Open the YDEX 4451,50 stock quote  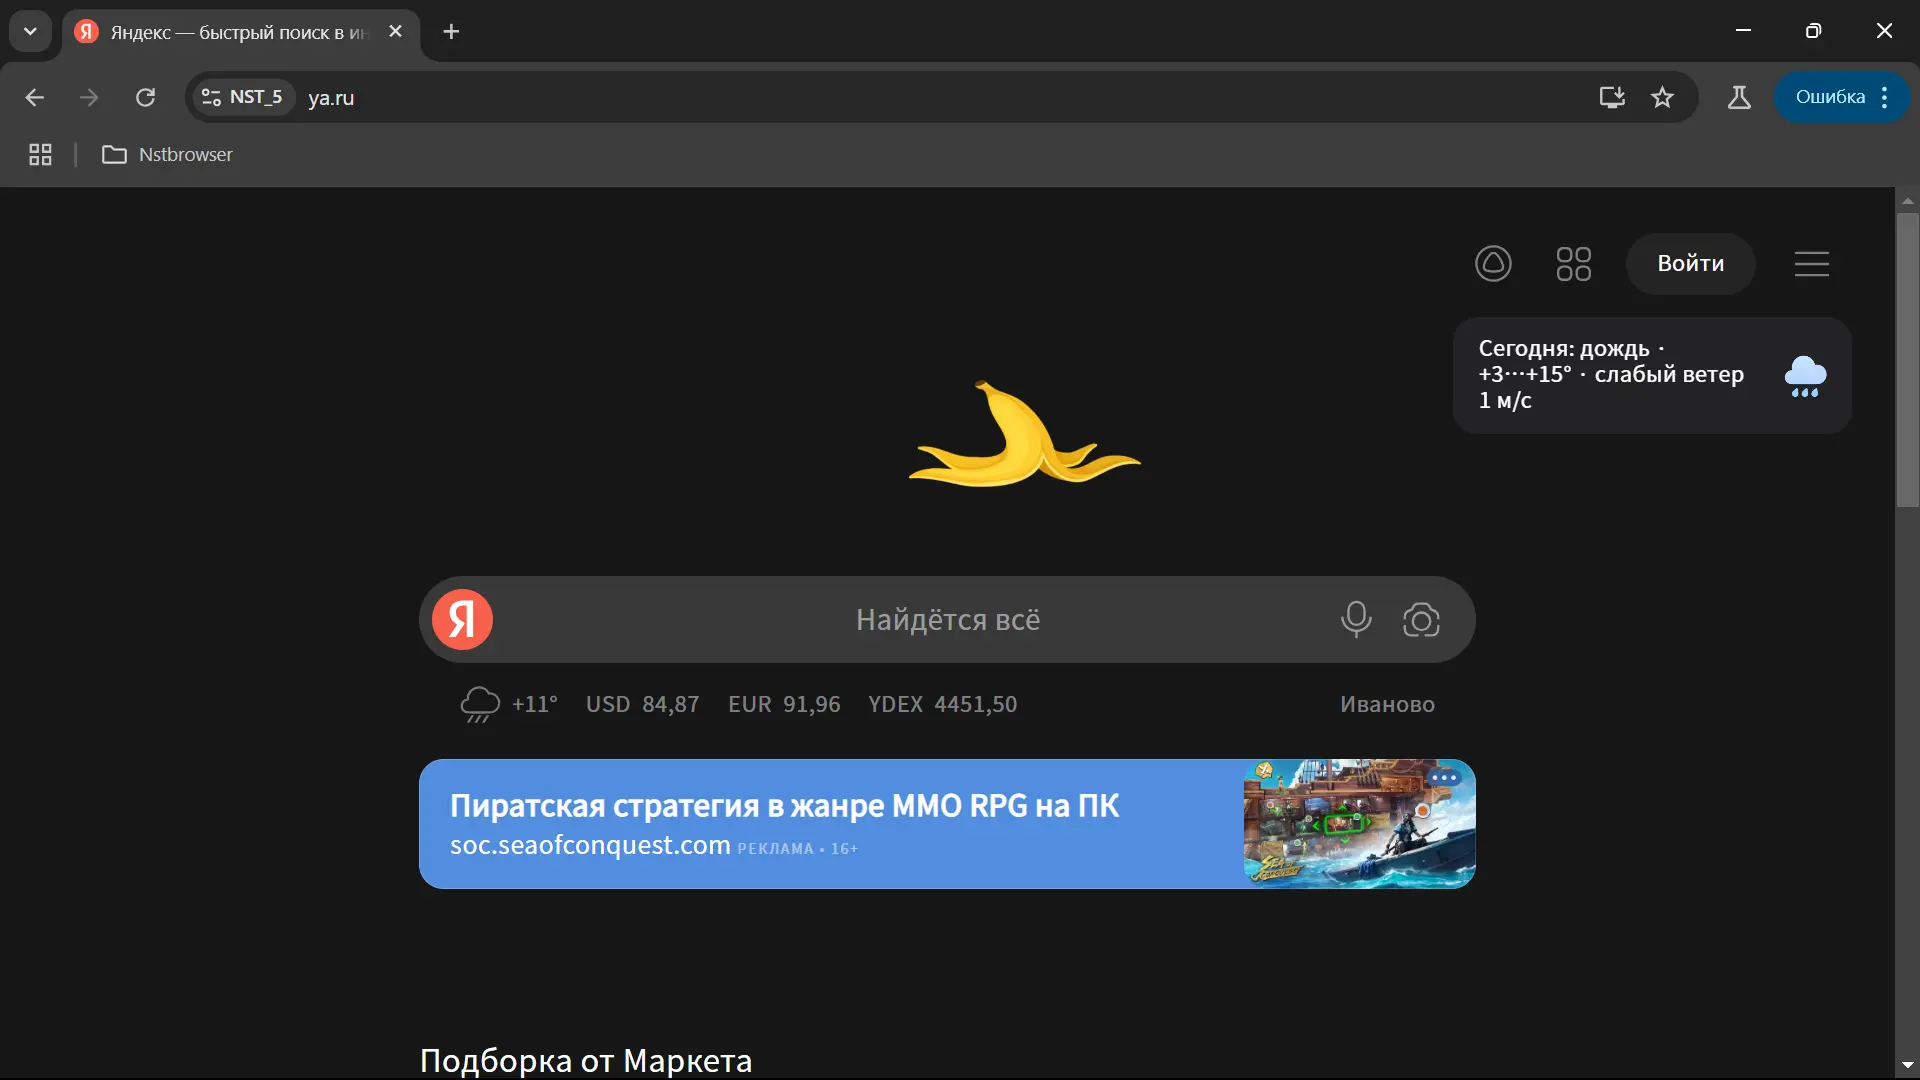pos(942,704)
